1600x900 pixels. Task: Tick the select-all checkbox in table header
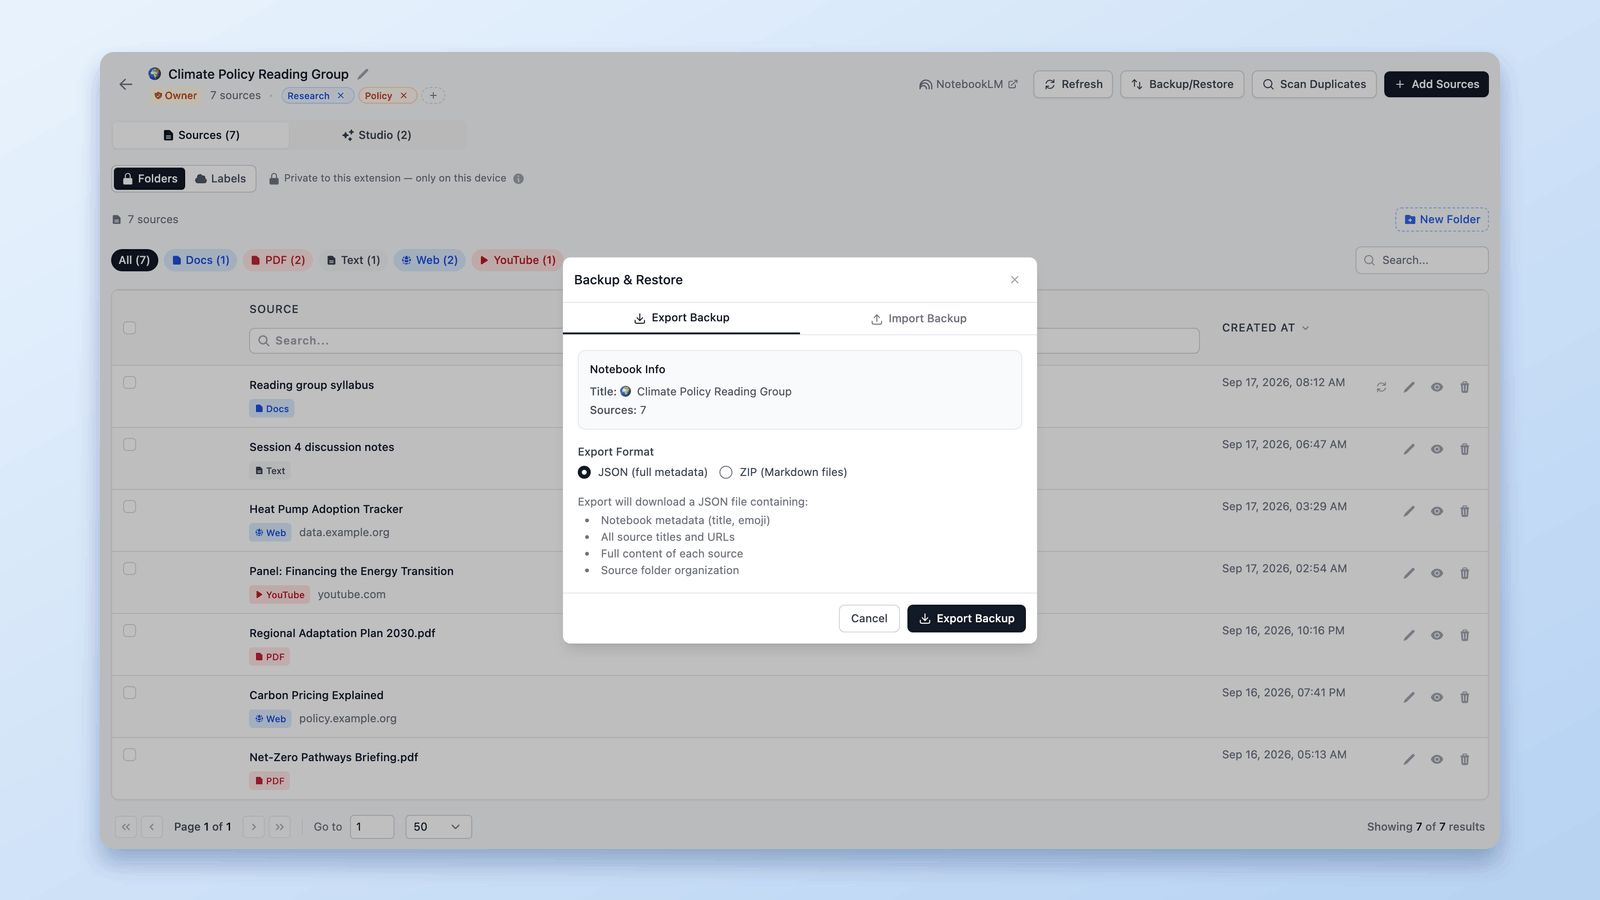129,328
